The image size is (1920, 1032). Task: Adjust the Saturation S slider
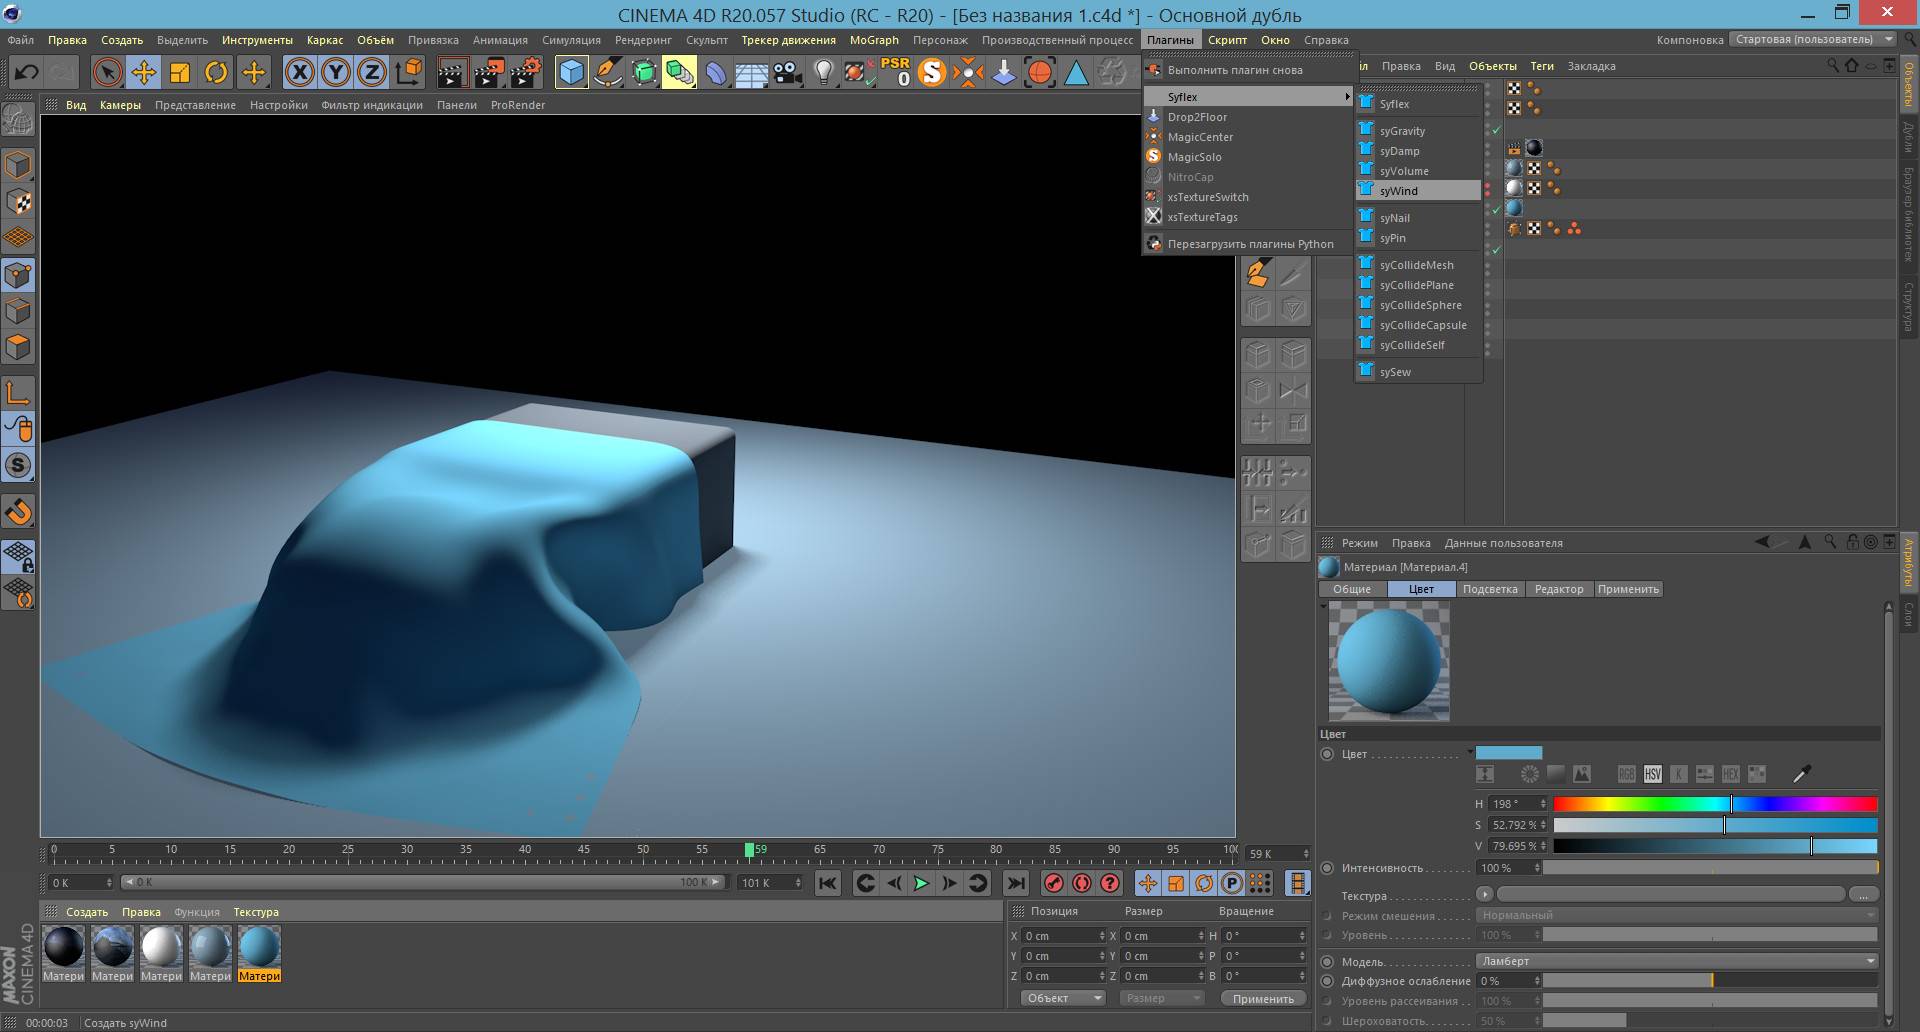tap(1715, 825)
